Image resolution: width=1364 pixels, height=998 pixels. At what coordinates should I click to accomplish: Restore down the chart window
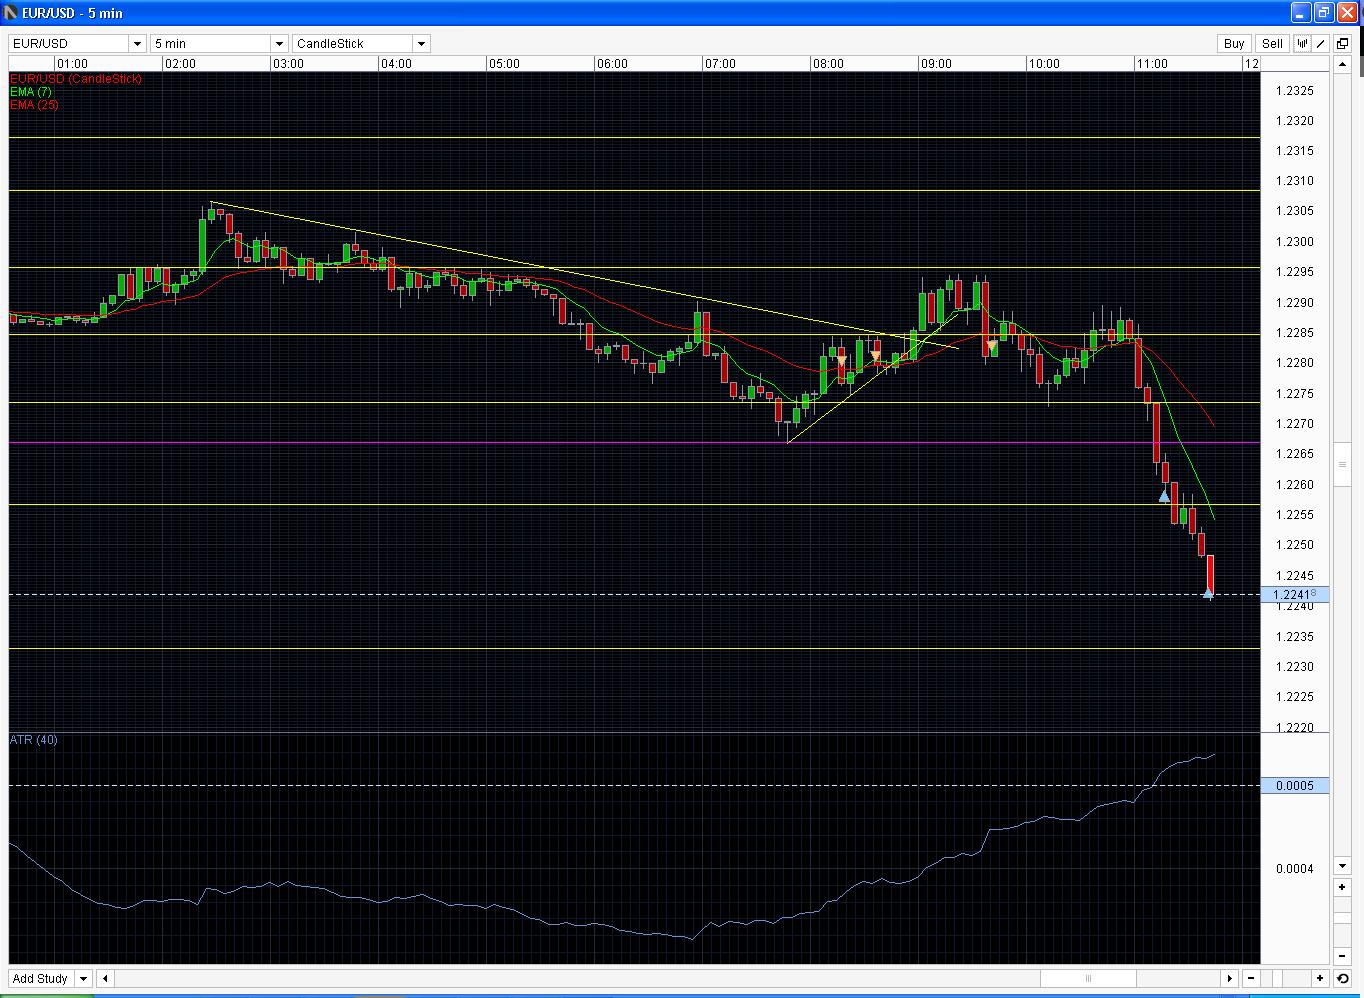(1324, 12)
